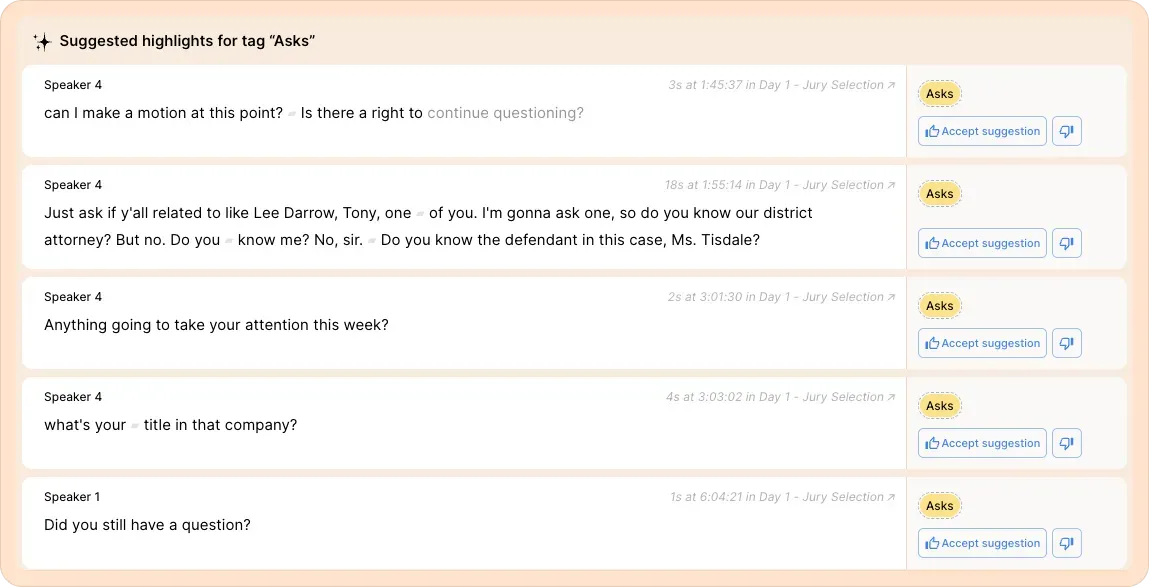Select the 'Did you still have a question?' text

click(147, 525)
